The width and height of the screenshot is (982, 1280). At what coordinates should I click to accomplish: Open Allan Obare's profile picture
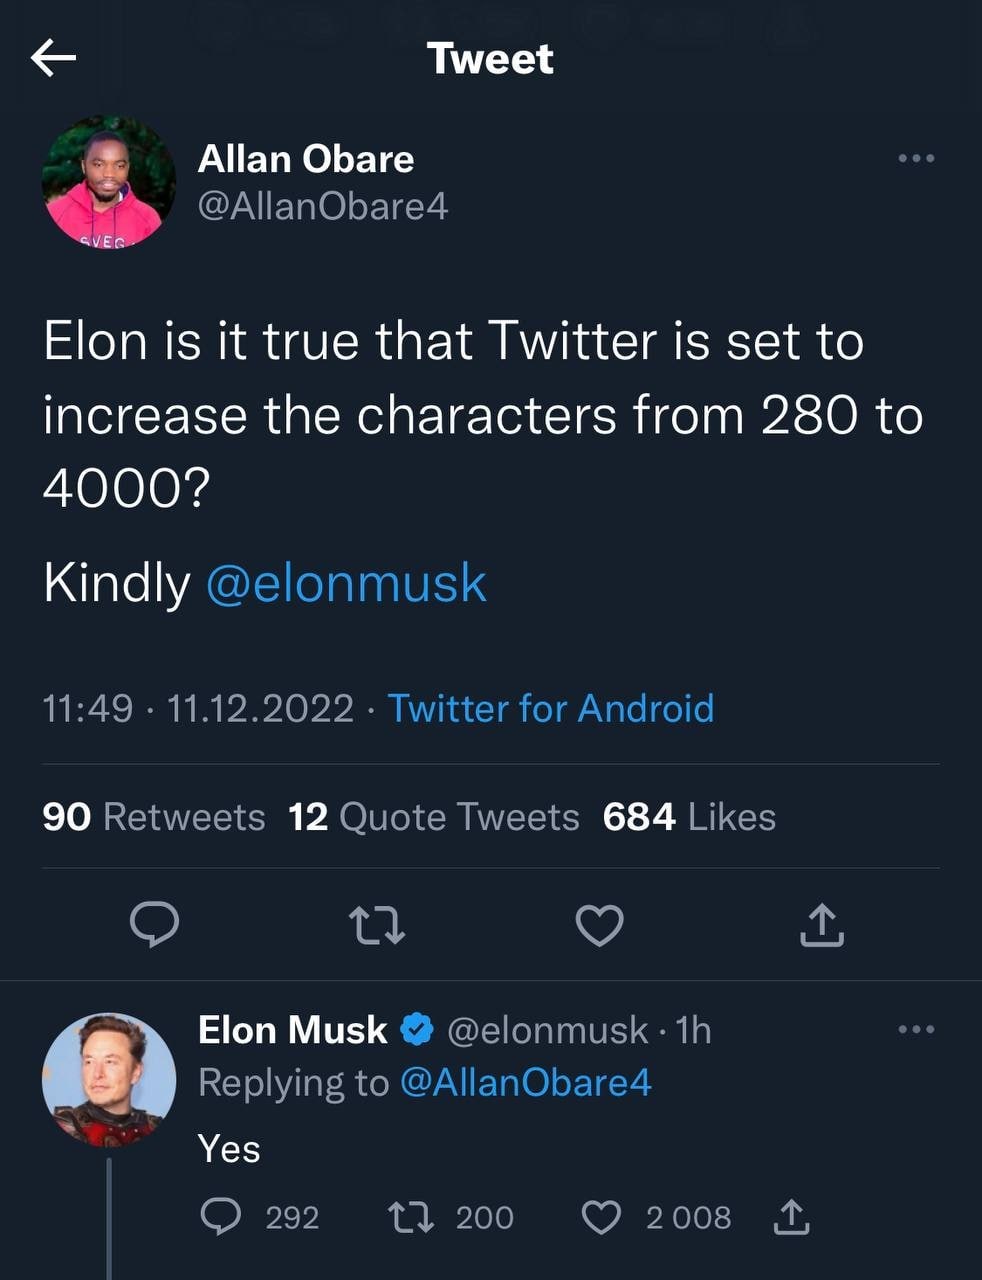108,181
